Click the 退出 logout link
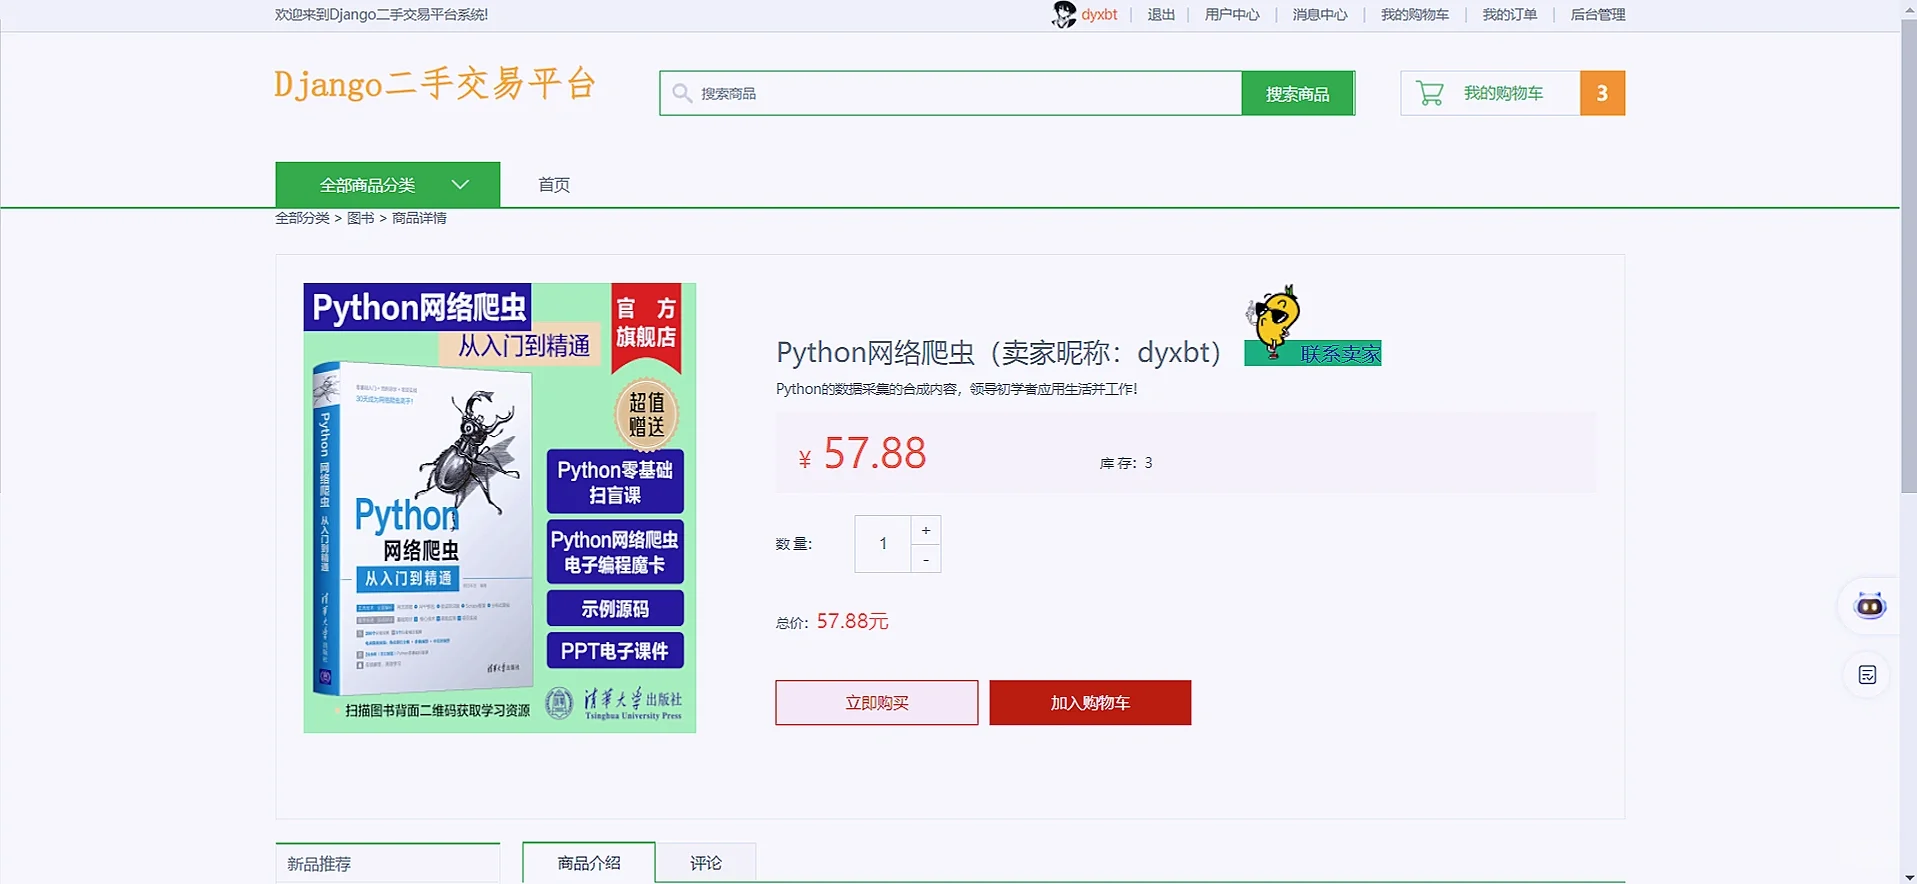 [x=1161, y=14]
